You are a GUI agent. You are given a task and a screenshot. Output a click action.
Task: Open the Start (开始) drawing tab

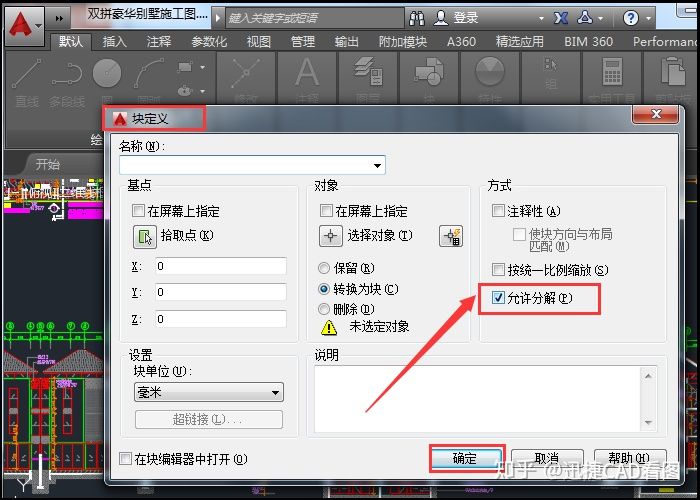(x=48, y=164)
